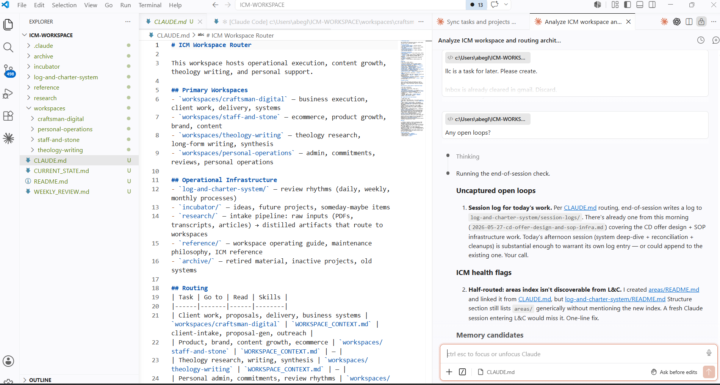Go forward using the navigation arrow

228,5
